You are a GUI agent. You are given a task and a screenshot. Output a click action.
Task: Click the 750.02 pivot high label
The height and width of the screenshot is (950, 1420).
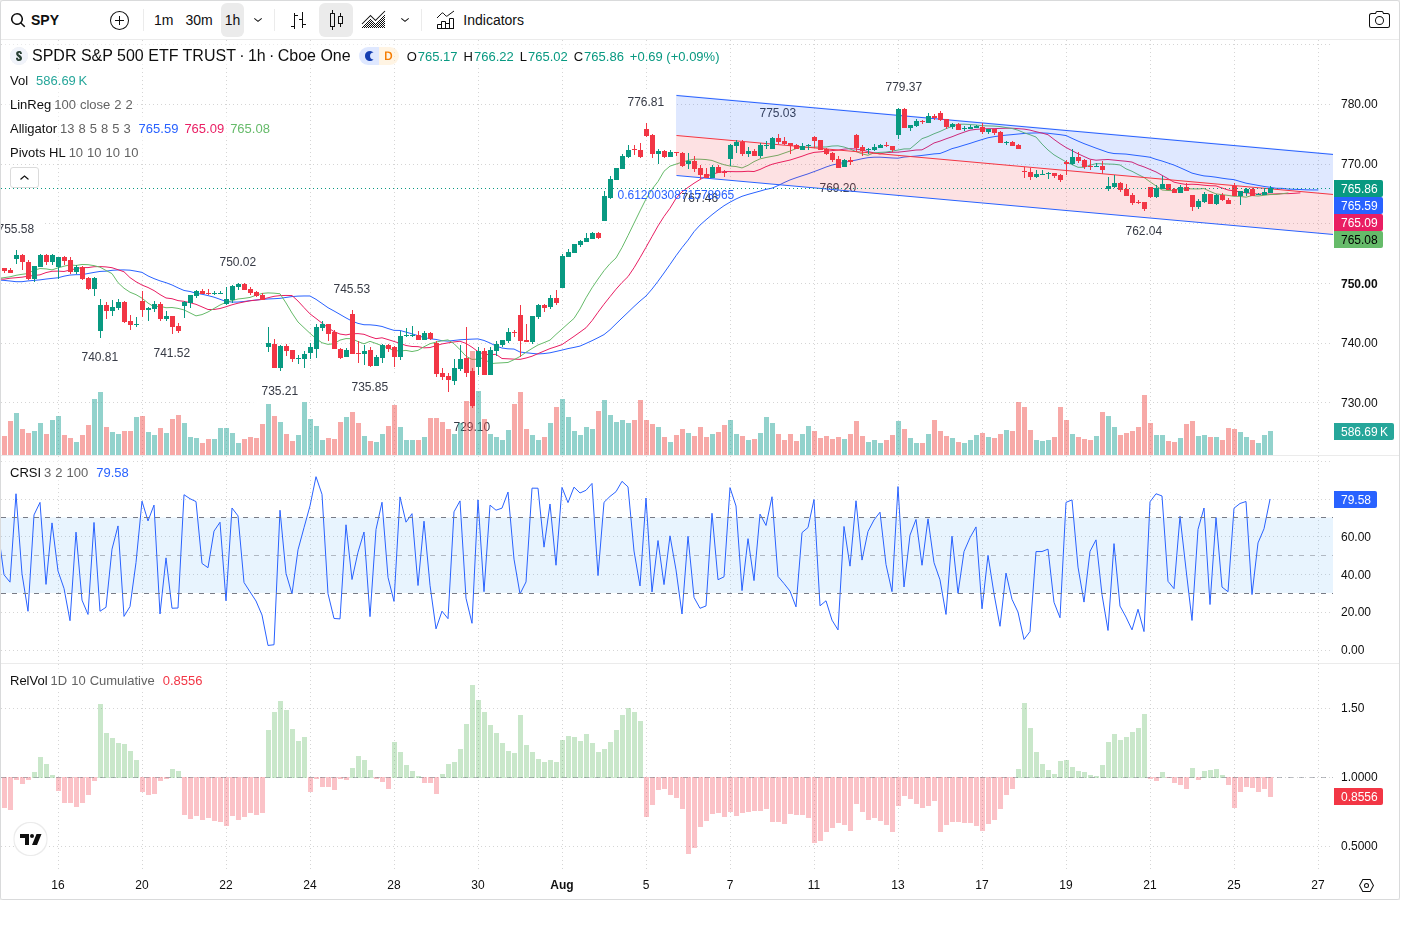tap(238, 262)
